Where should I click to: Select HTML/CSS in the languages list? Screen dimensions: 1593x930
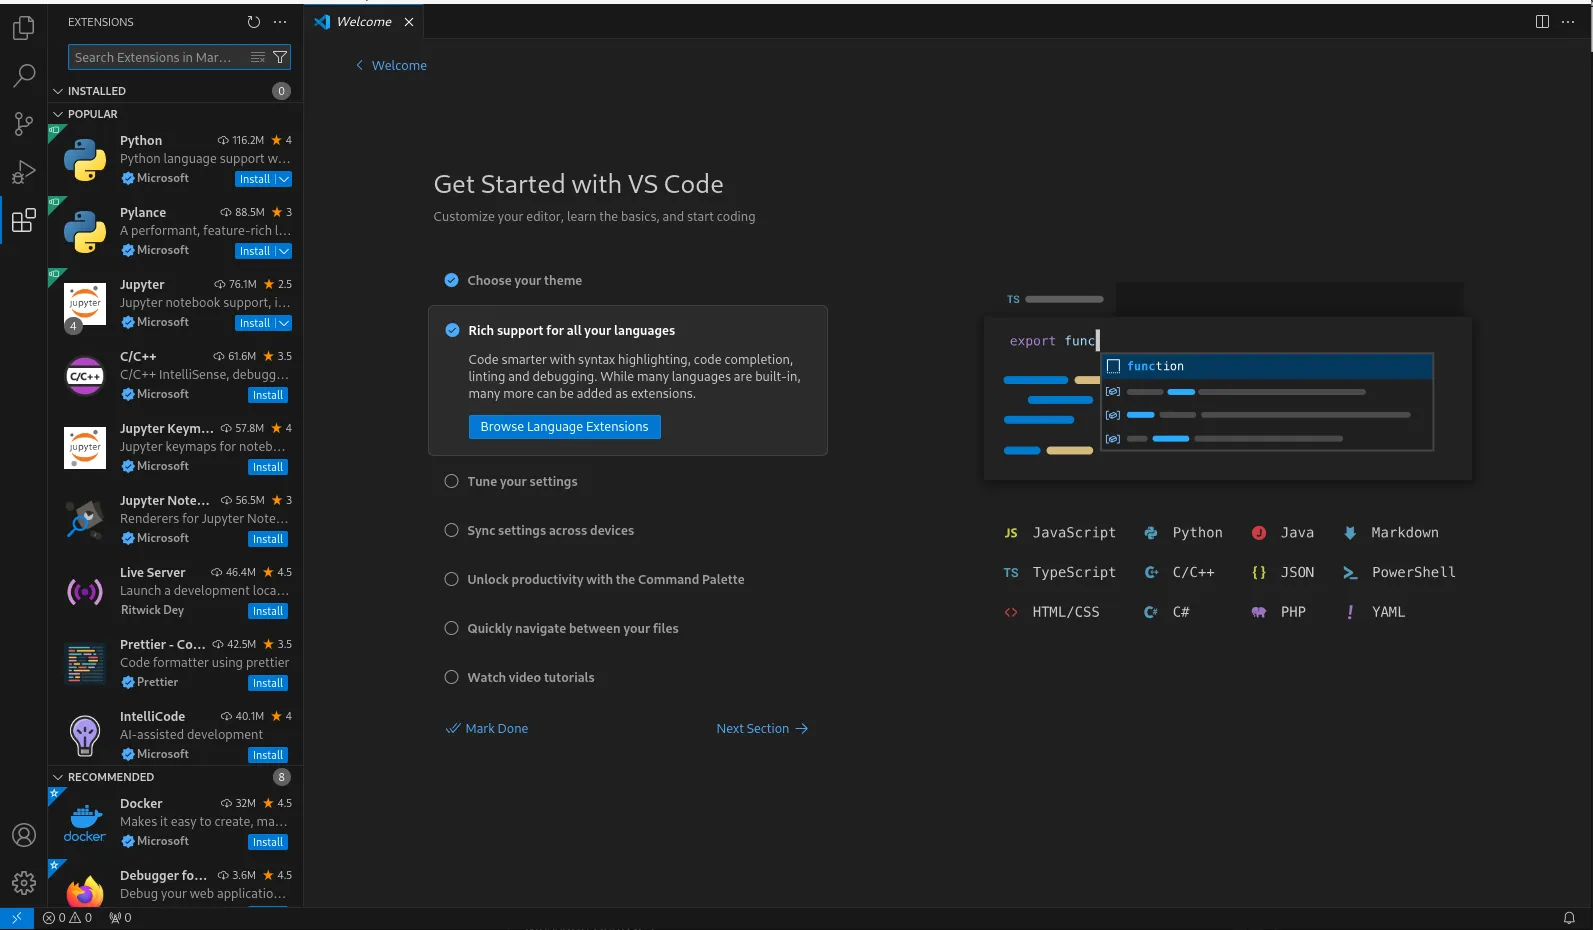[x=1052, y=612]
